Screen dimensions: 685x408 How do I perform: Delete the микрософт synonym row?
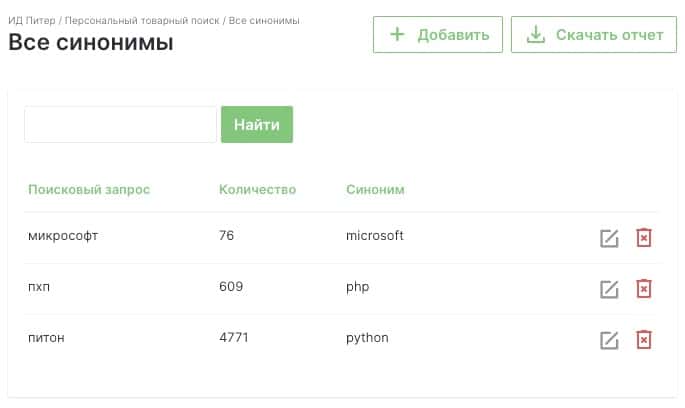pos(644,238)
